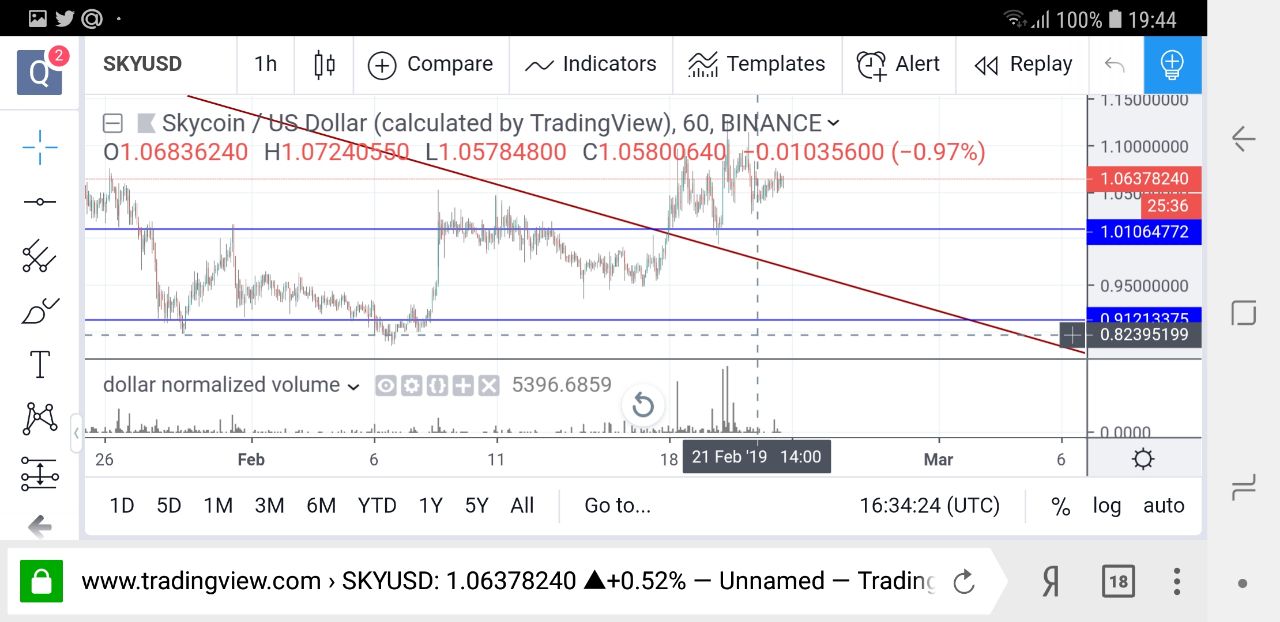Click the green secure lock icon
Viewport: 1280px width, 622px height.
(41, 581)
